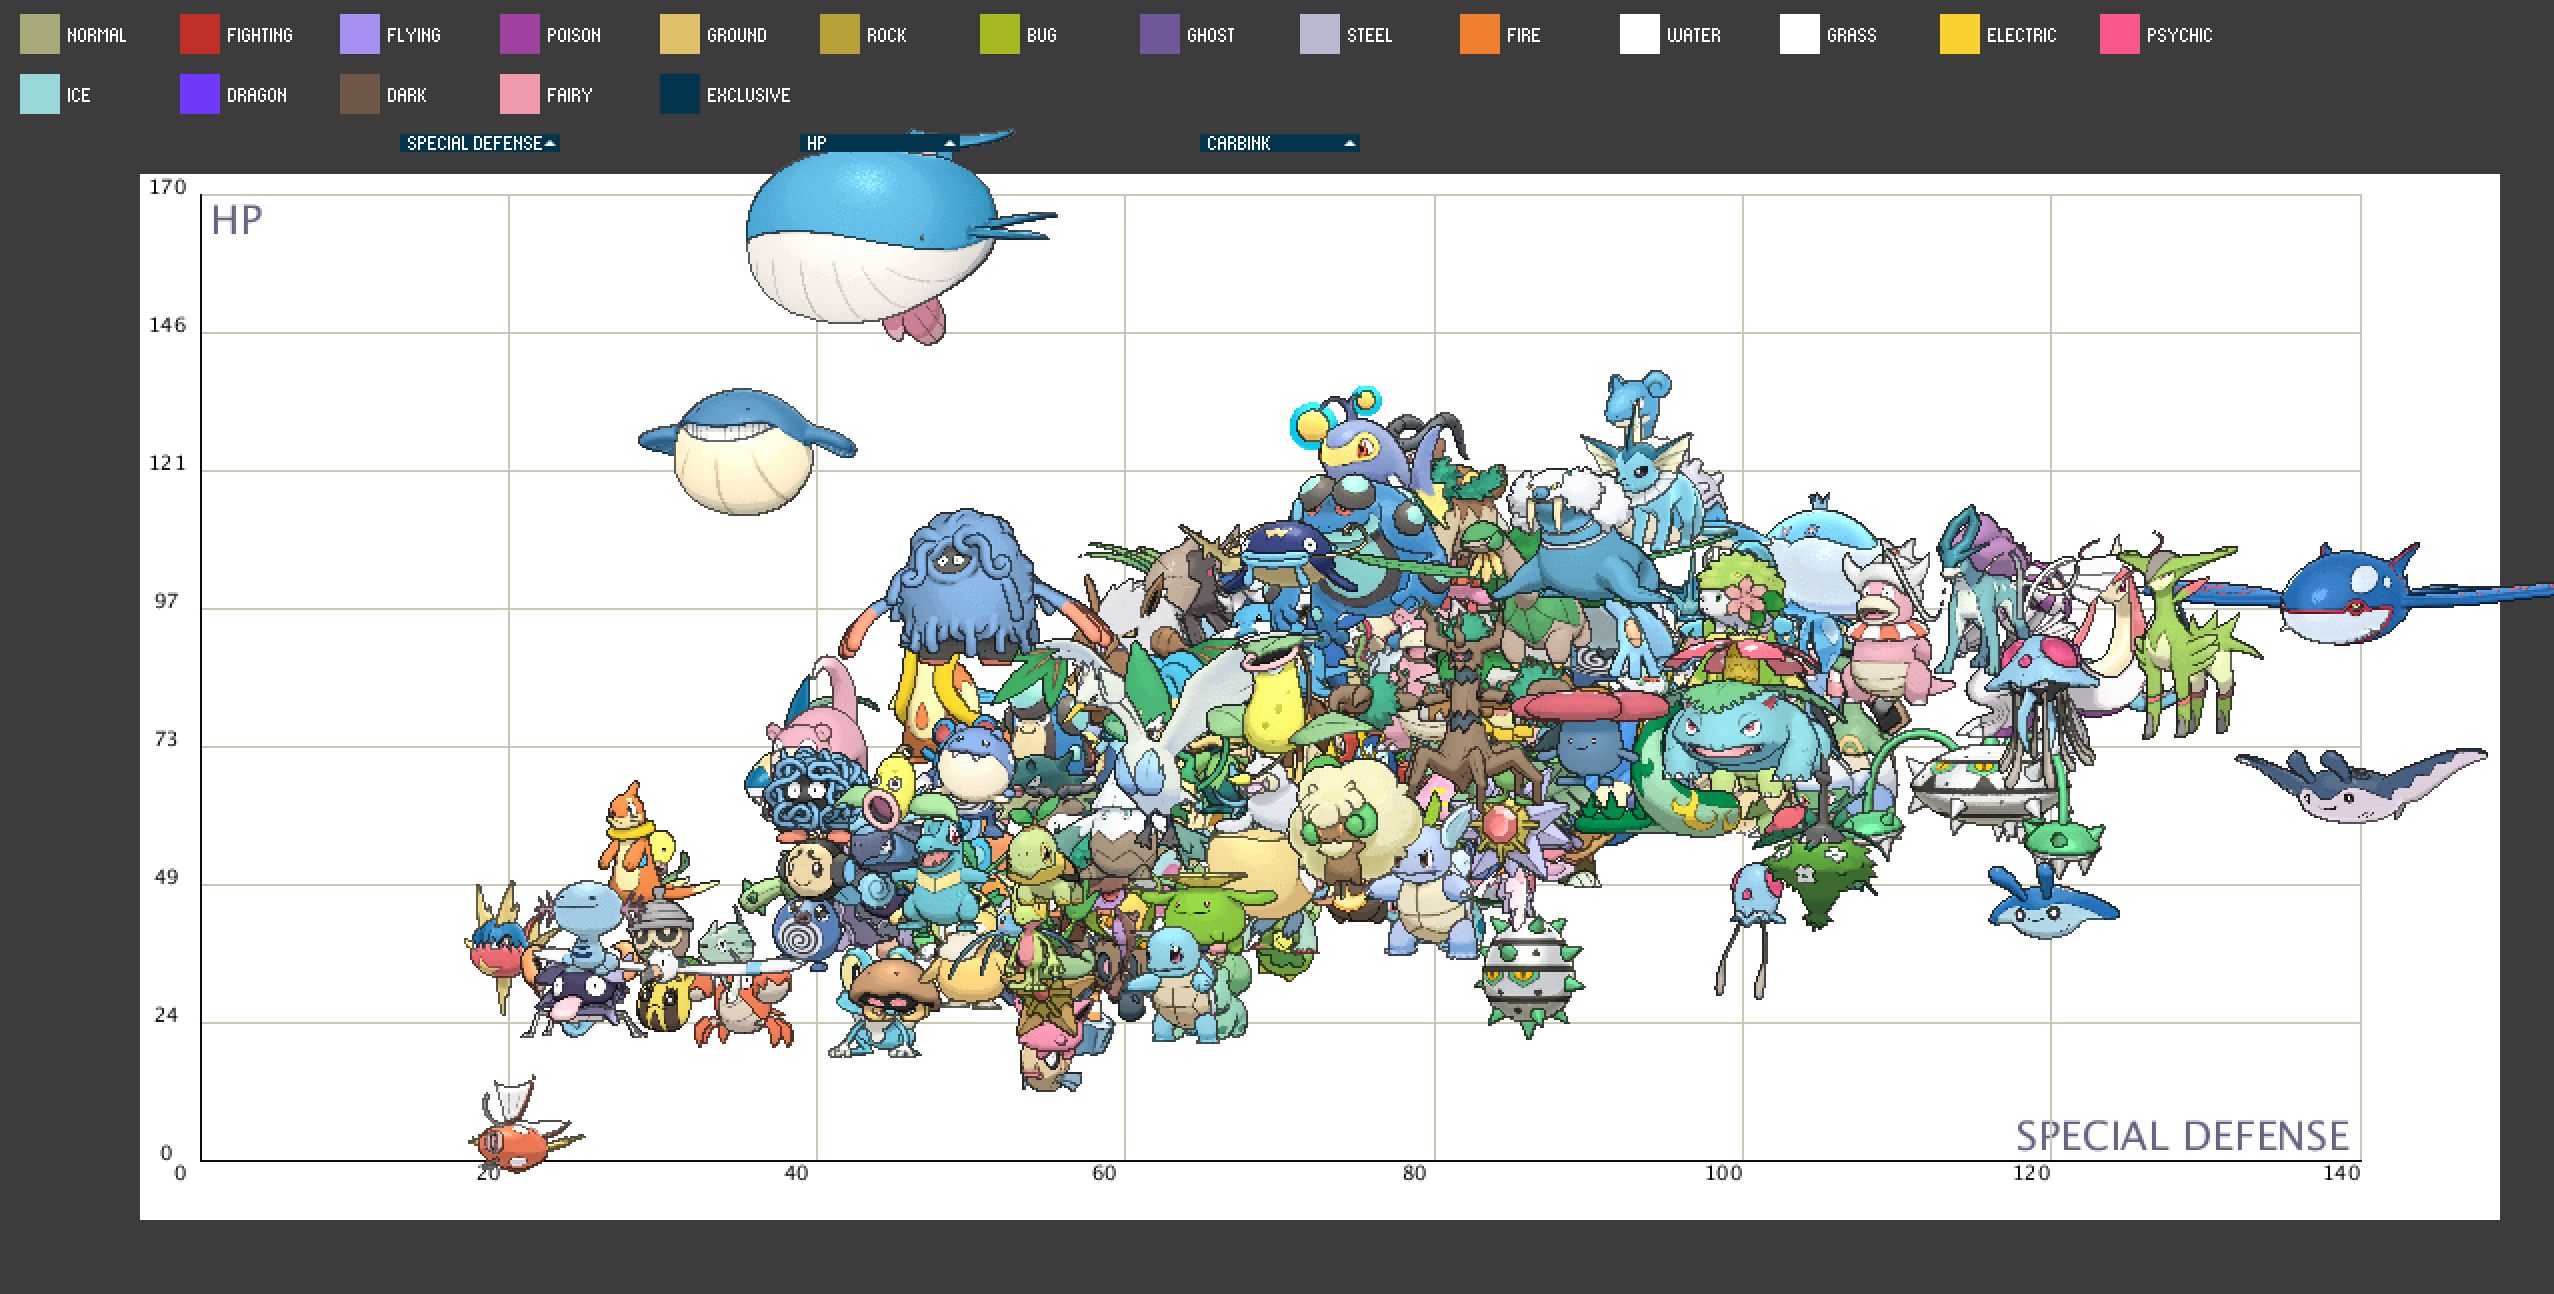2554x1294 pixels.
Task: Click the Exclusive filter label
Action: point(747,95)
